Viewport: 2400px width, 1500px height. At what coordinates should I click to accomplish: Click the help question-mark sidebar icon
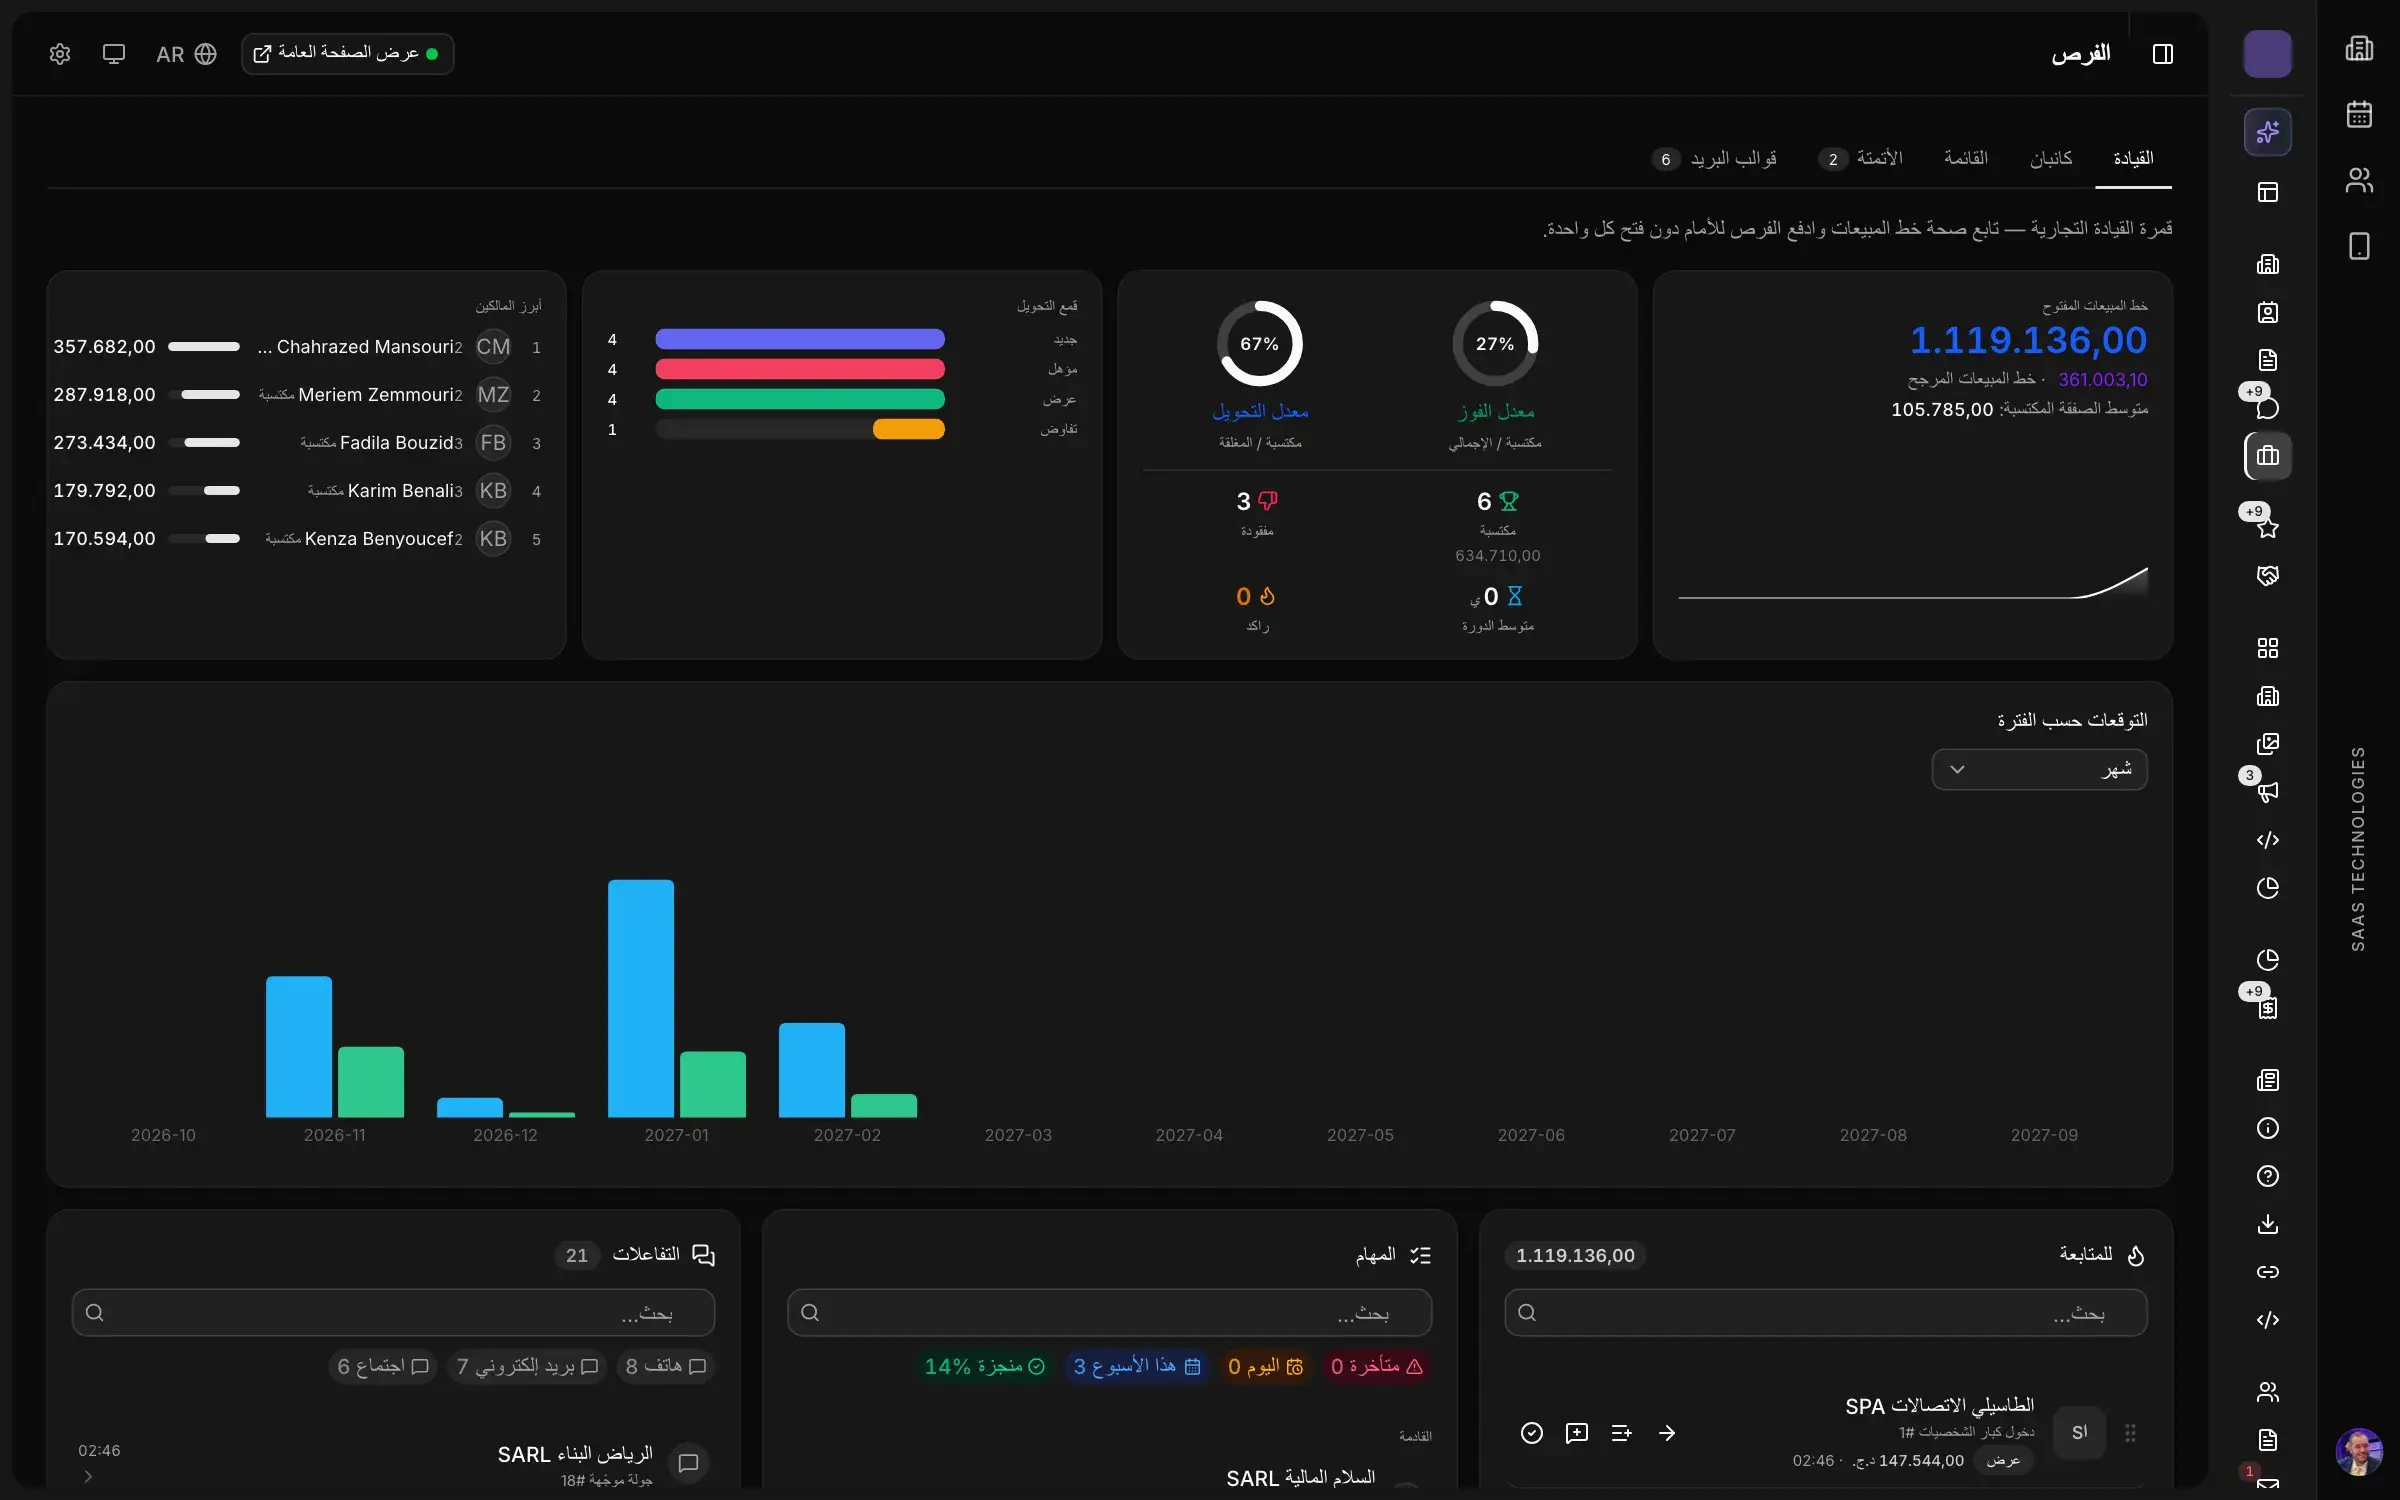coord(2267,1175)
